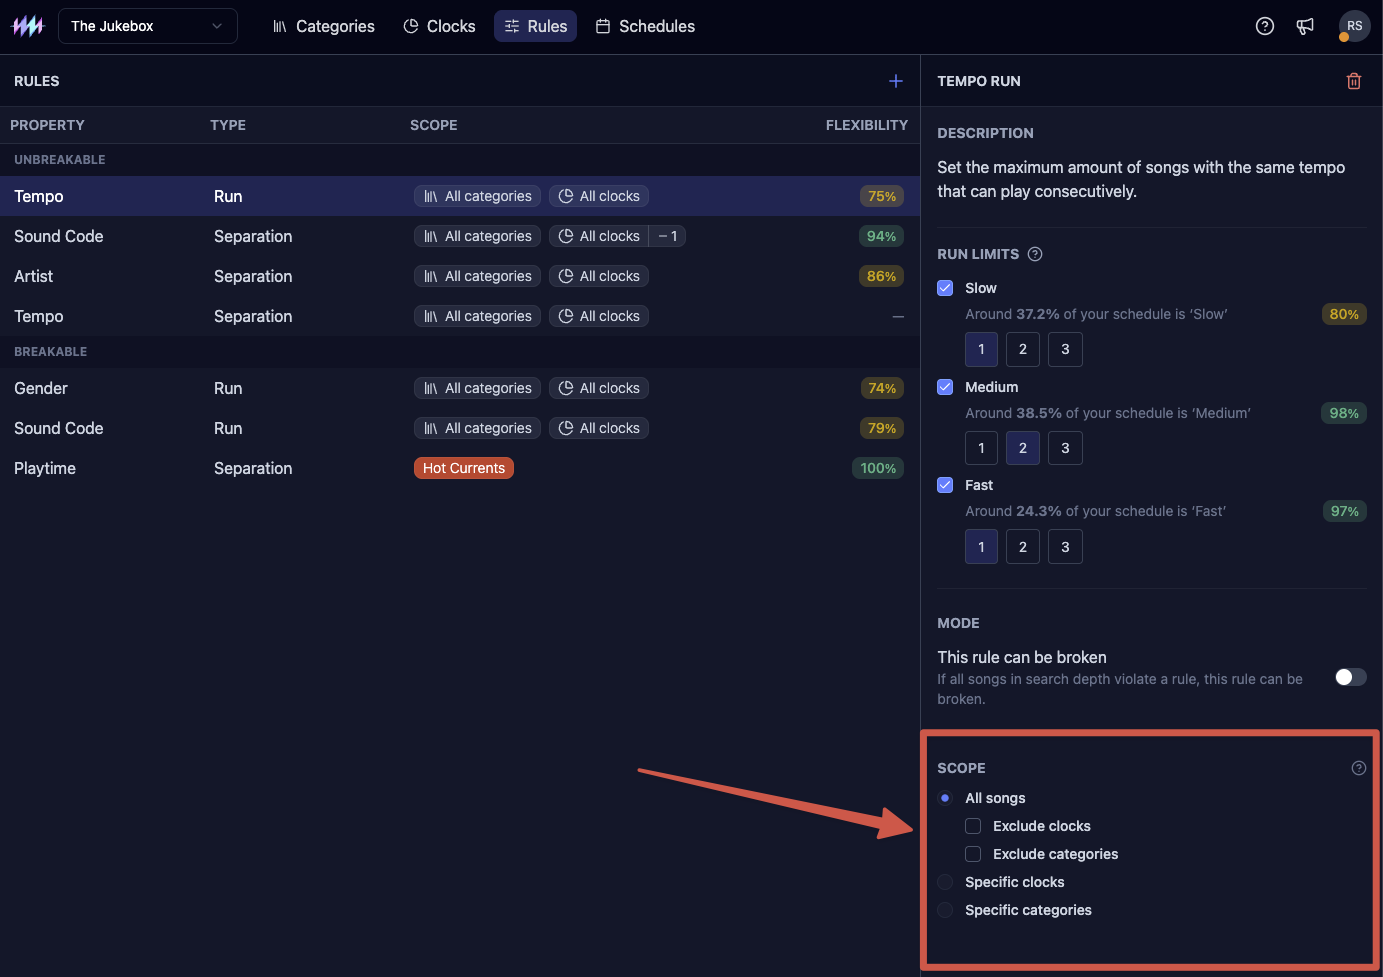Set Medium run limit to 2

click(1023, 448)
